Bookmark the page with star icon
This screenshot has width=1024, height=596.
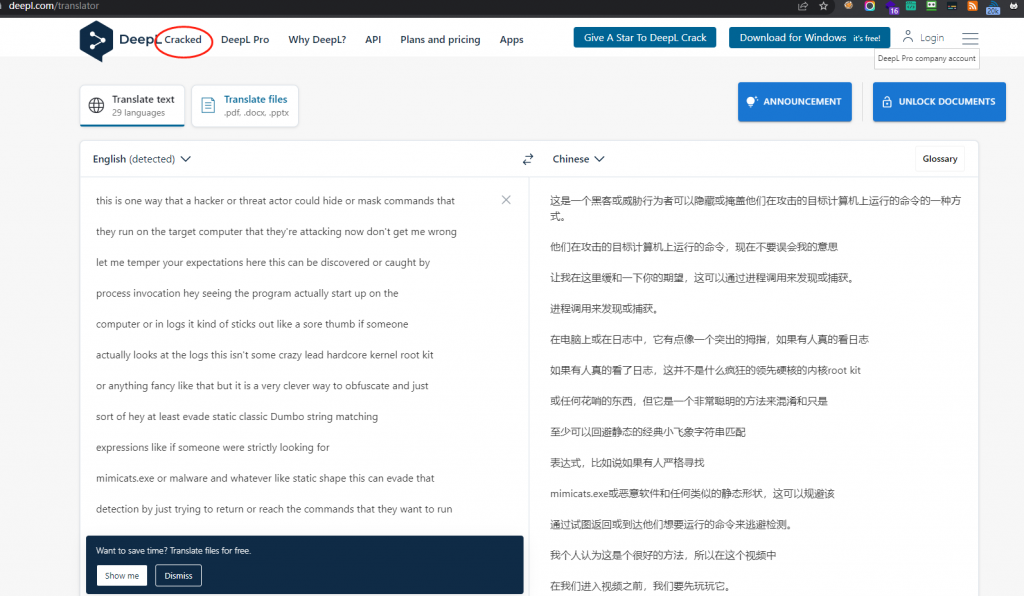824,6
